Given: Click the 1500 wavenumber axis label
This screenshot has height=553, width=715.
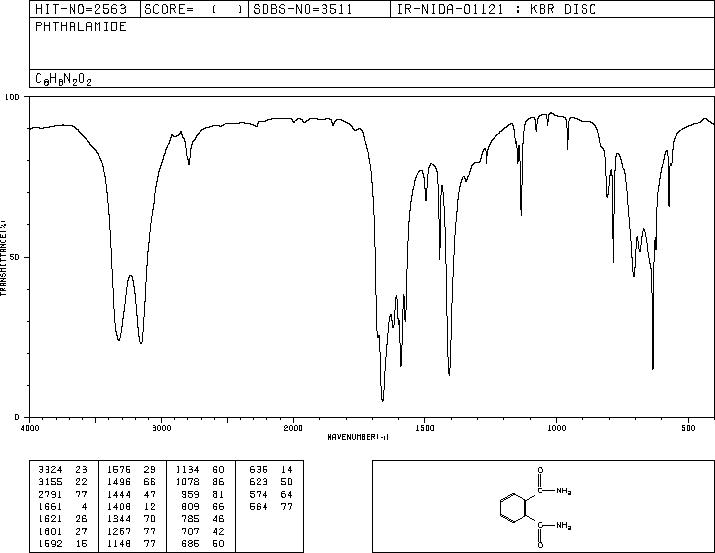Looking at the screenshot, I should [x=425, y=428].
